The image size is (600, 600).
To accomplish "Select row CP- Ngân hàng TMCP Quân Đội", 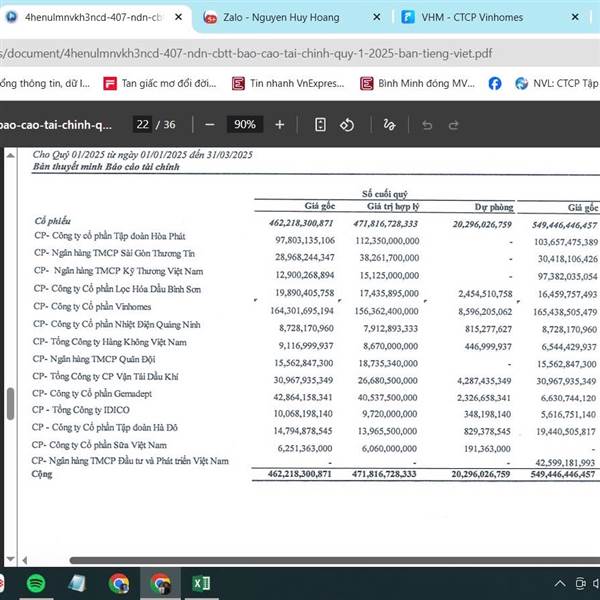I will (94, 359).
